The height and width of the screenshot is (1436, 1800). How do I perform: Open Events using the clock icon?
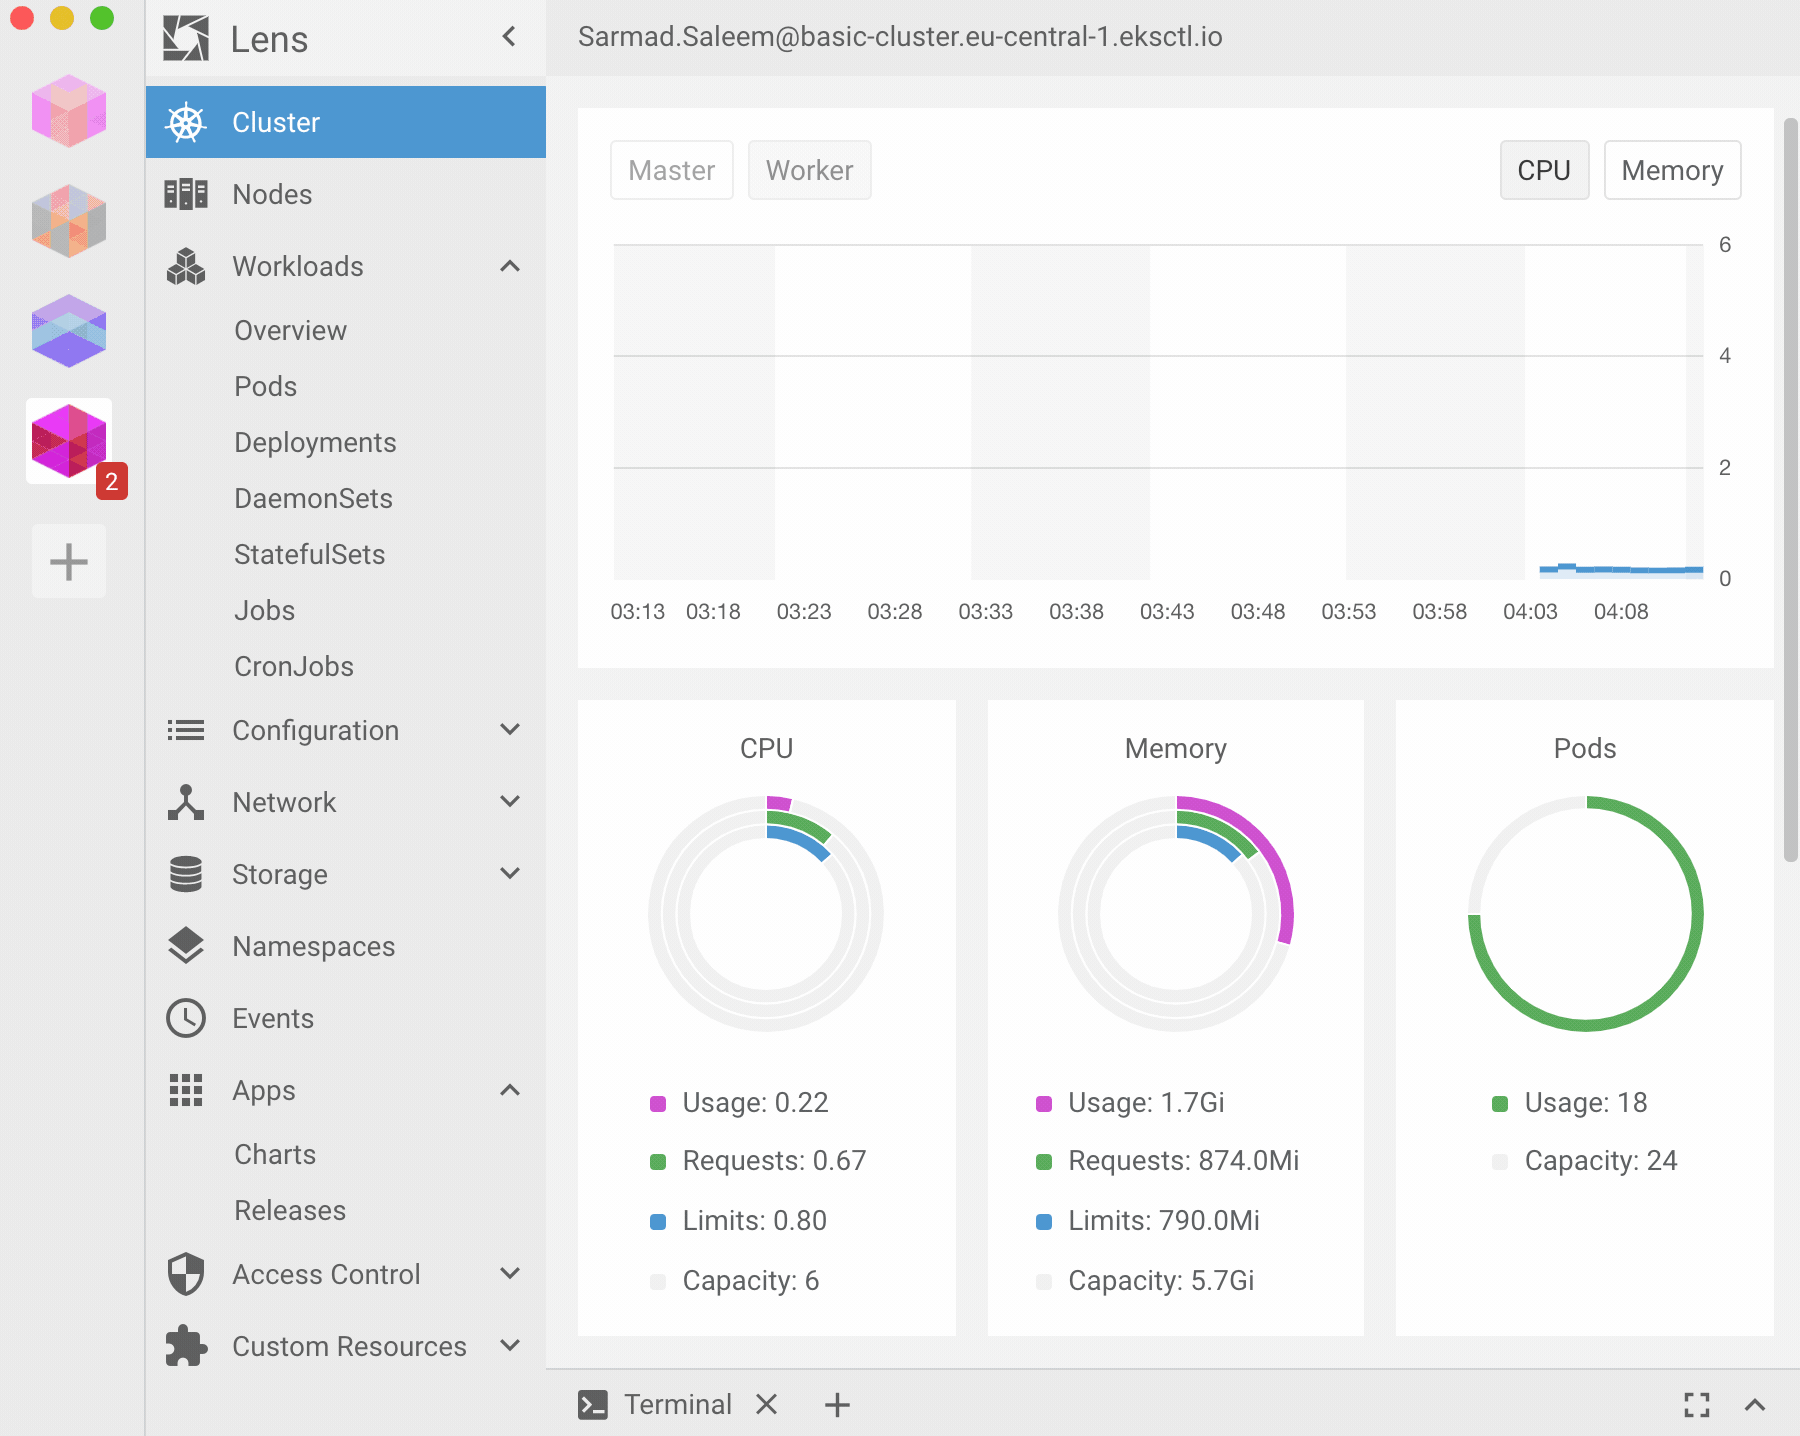coord(186,1018)
